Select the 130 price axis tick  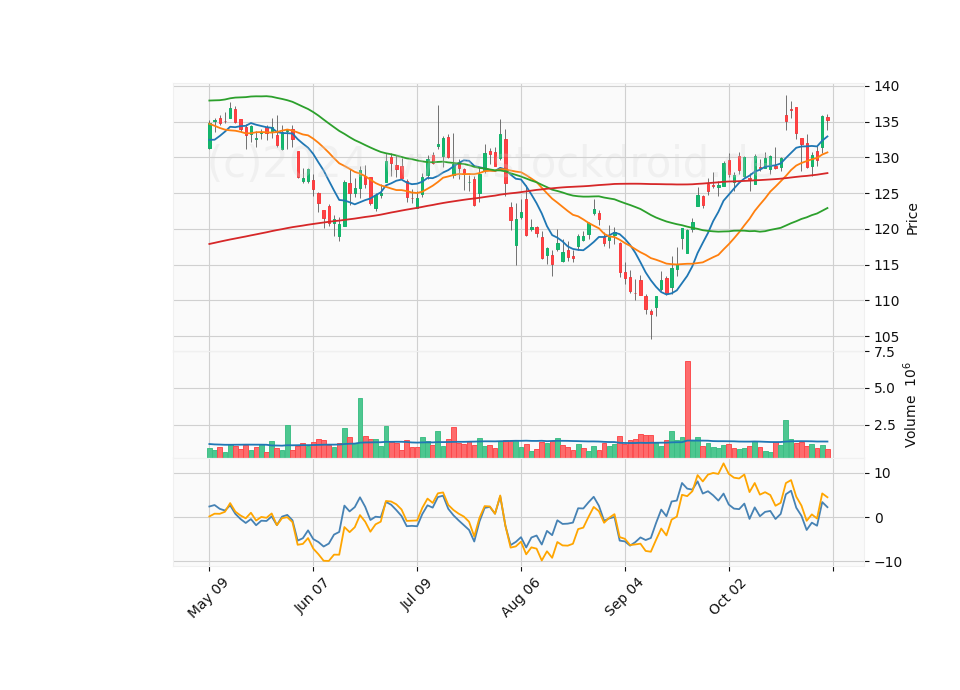click(x=887, y=158)
